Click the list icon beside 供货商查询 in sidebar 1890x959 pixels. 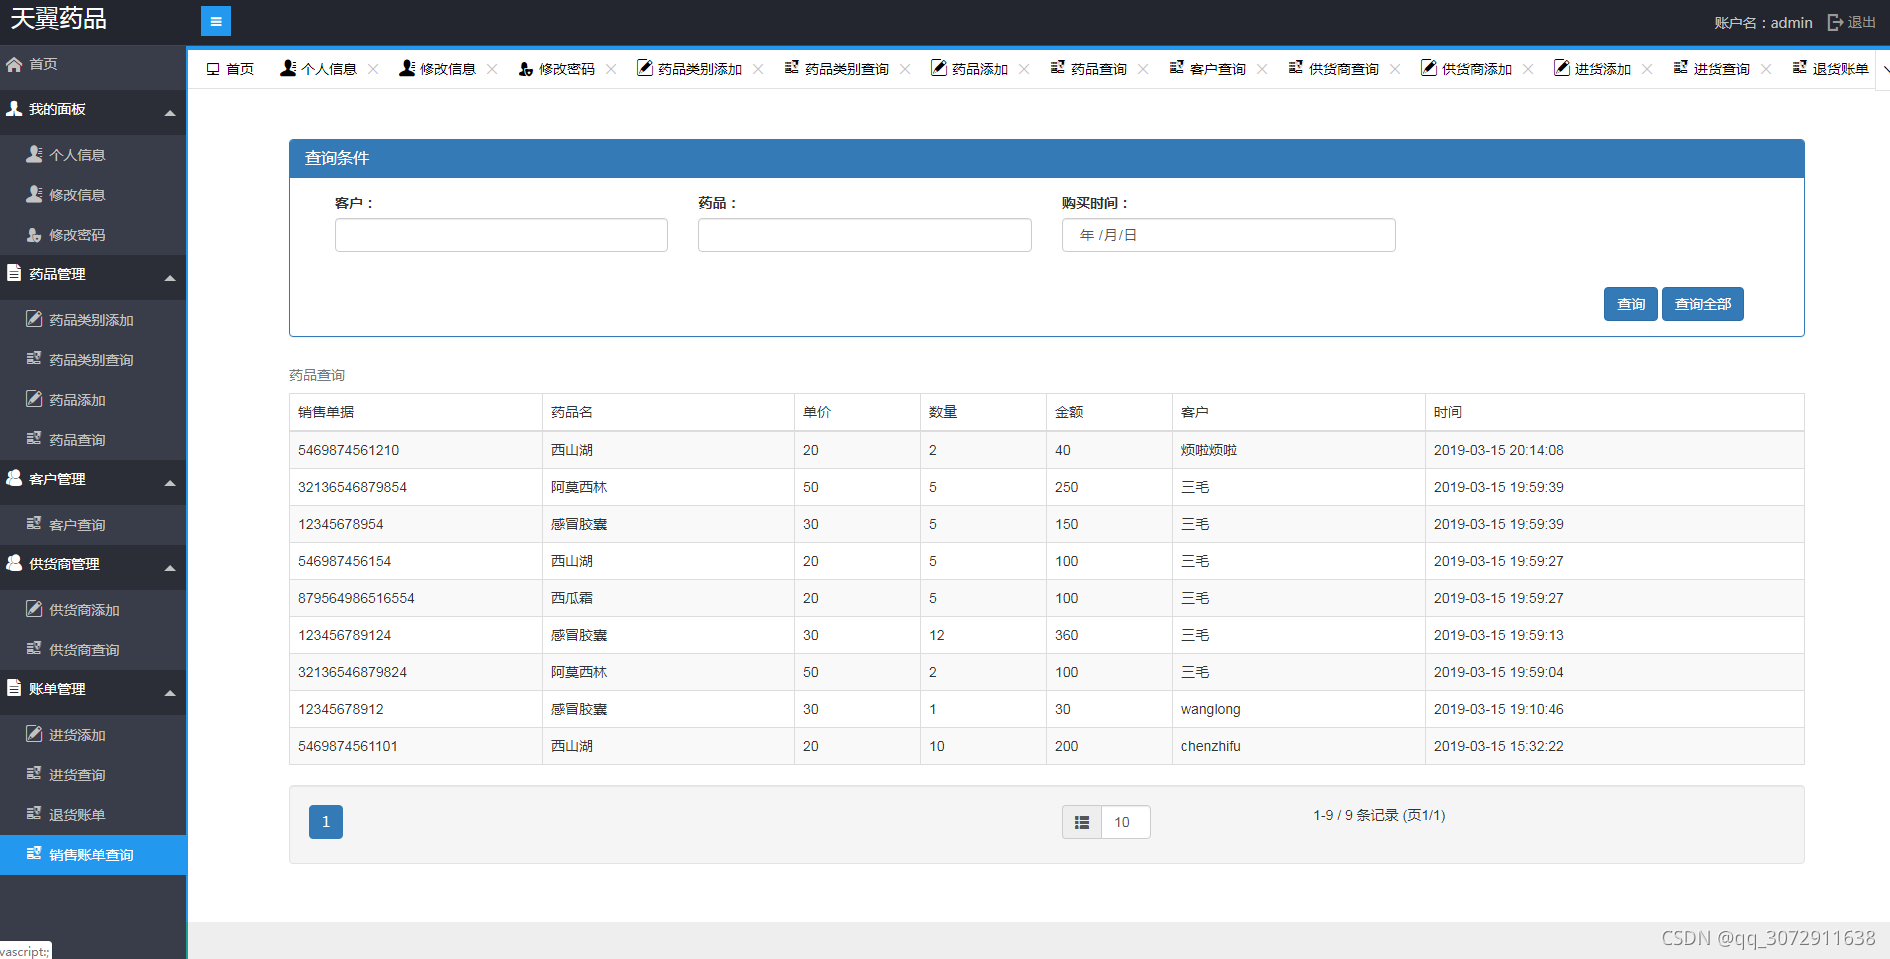35,649
